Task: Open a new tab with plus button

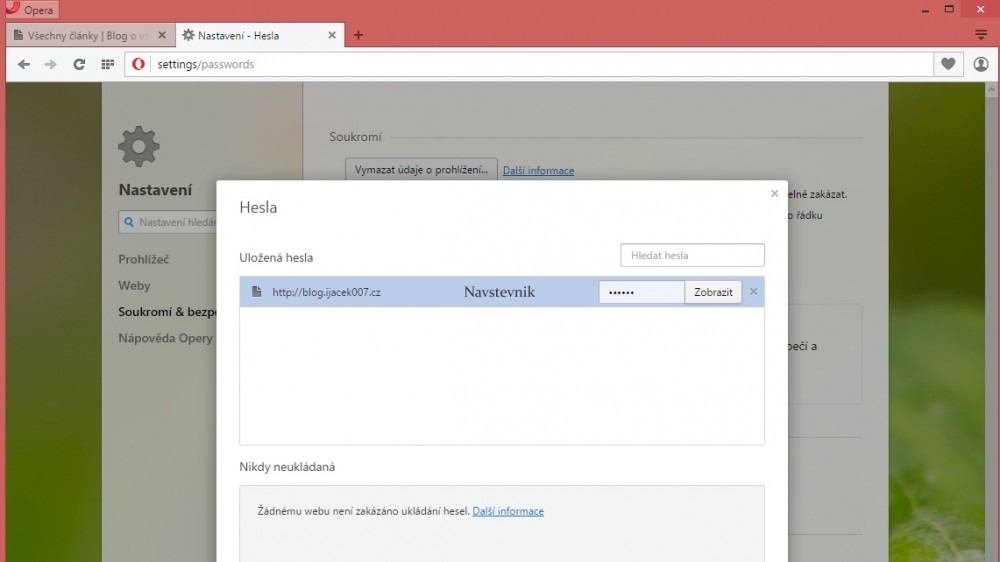Action: (x=358, y=35)
